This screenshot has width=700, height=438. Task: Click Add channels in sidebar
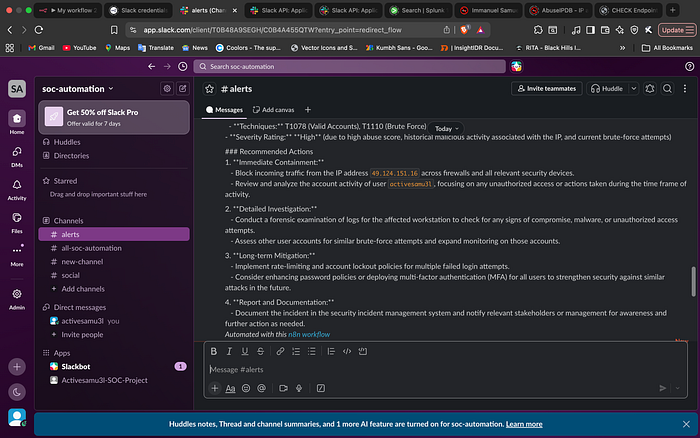[x=114, y=289]
